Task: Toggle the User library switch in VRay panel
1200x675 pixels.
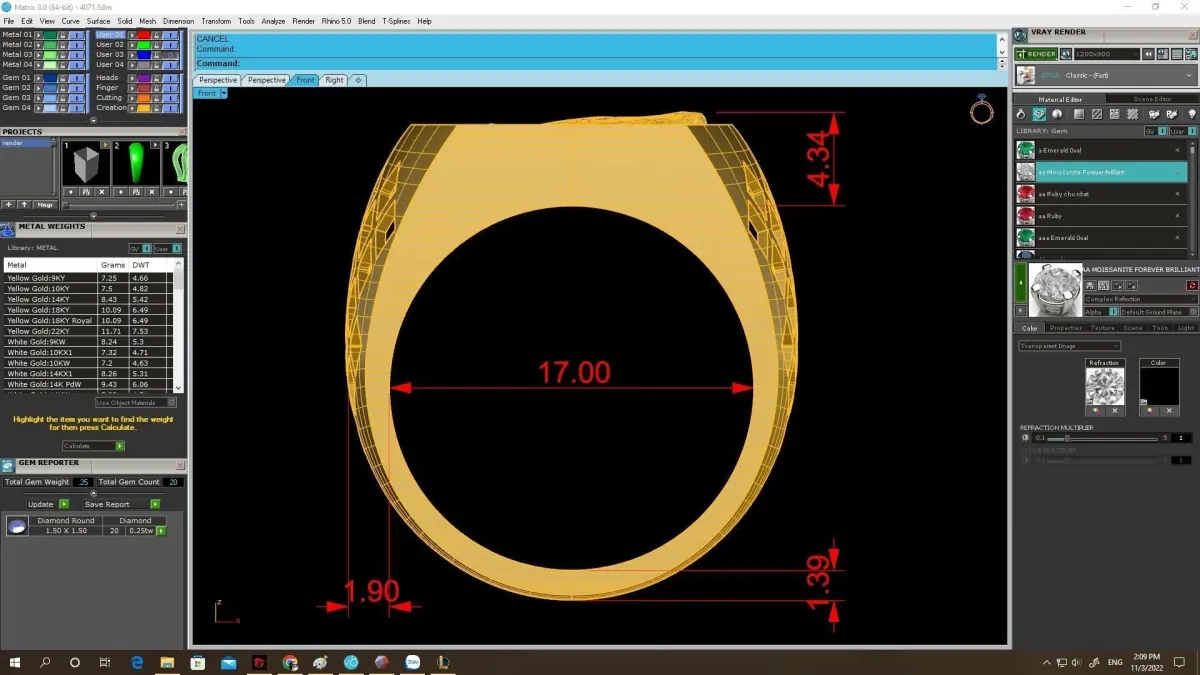Action: (x=1183, y=131)
